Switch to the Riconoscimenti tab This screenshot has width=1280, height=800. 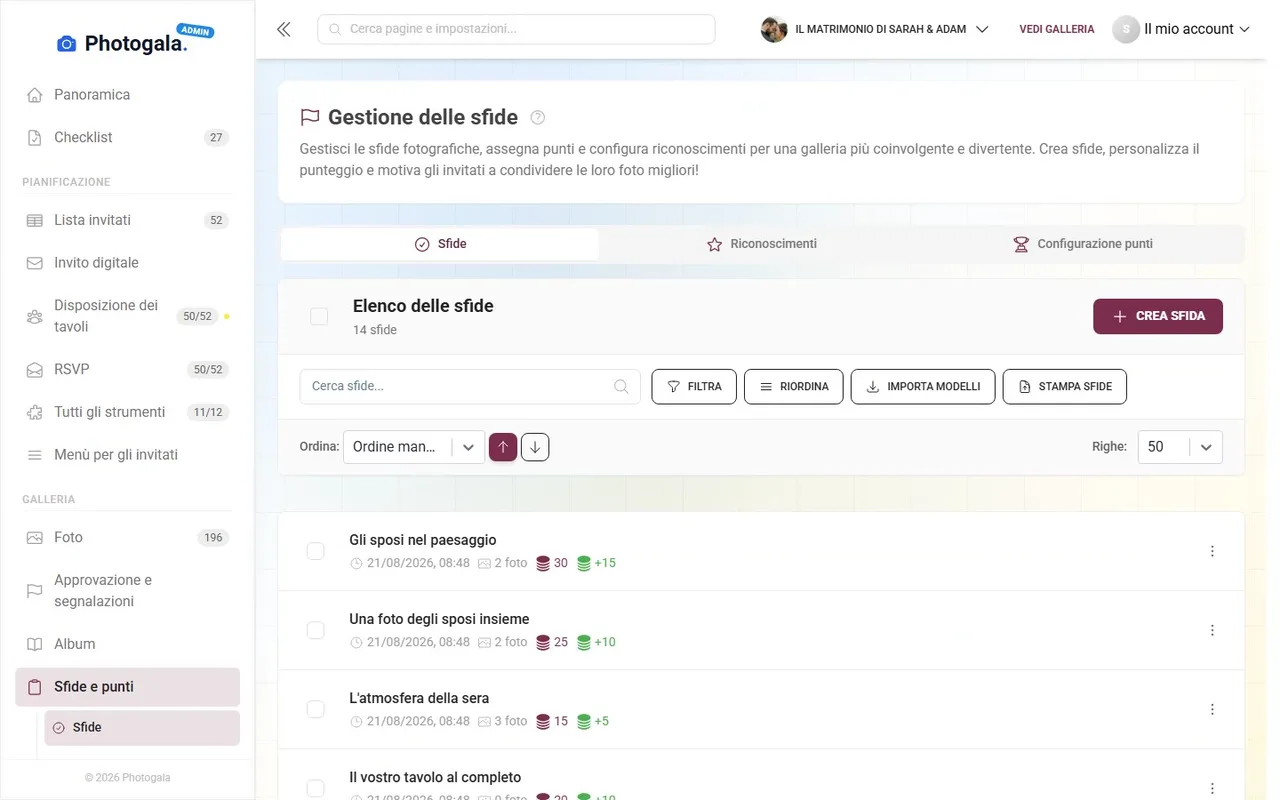coord(762,244)
